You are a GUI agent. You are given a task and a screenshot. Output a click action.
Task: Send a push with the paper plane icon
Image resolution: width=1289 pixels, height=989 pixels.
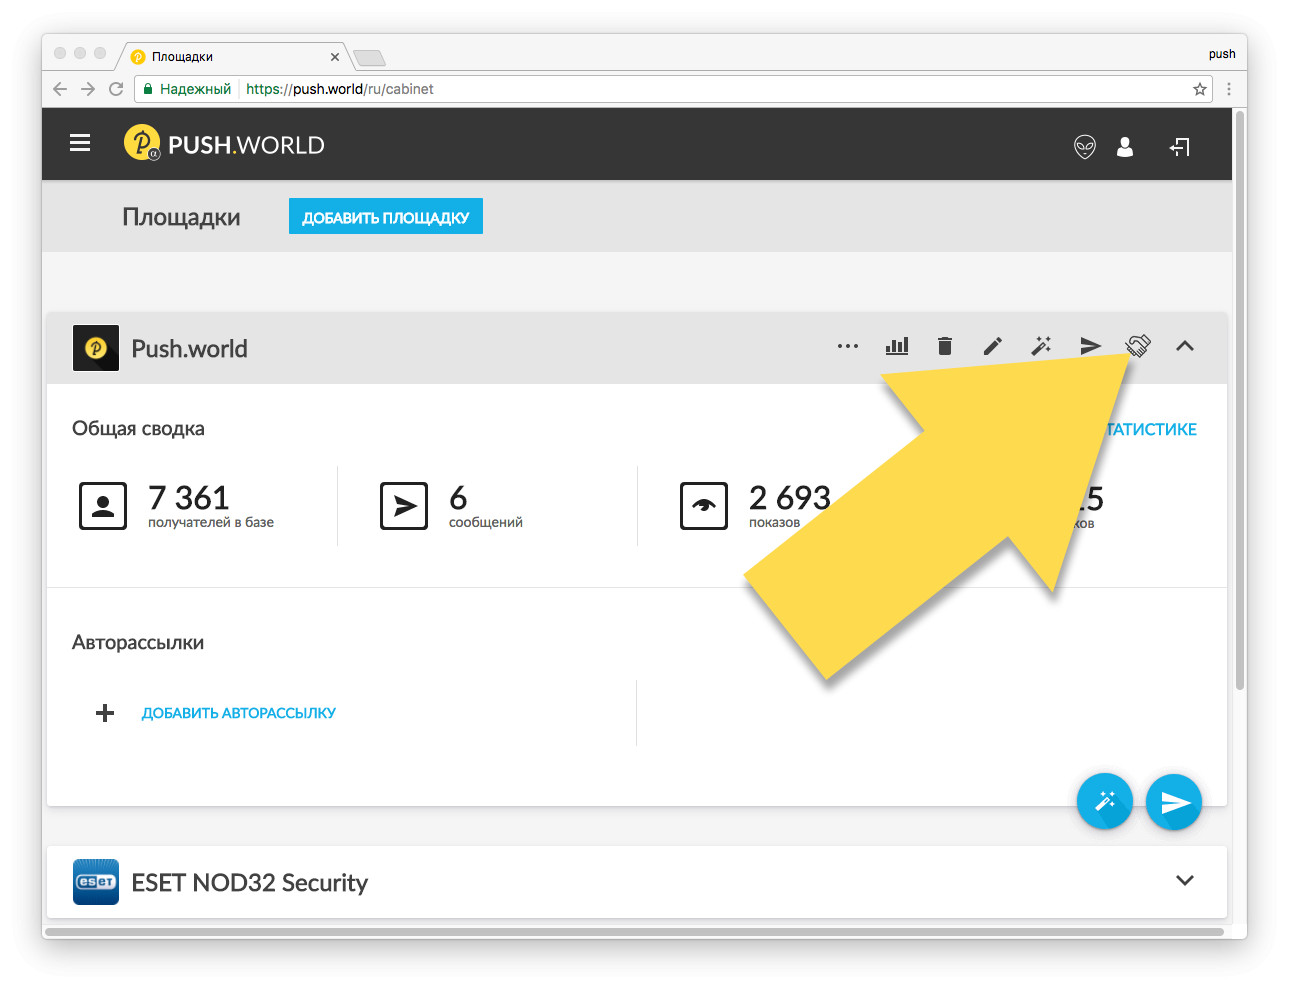(1090, 346)
